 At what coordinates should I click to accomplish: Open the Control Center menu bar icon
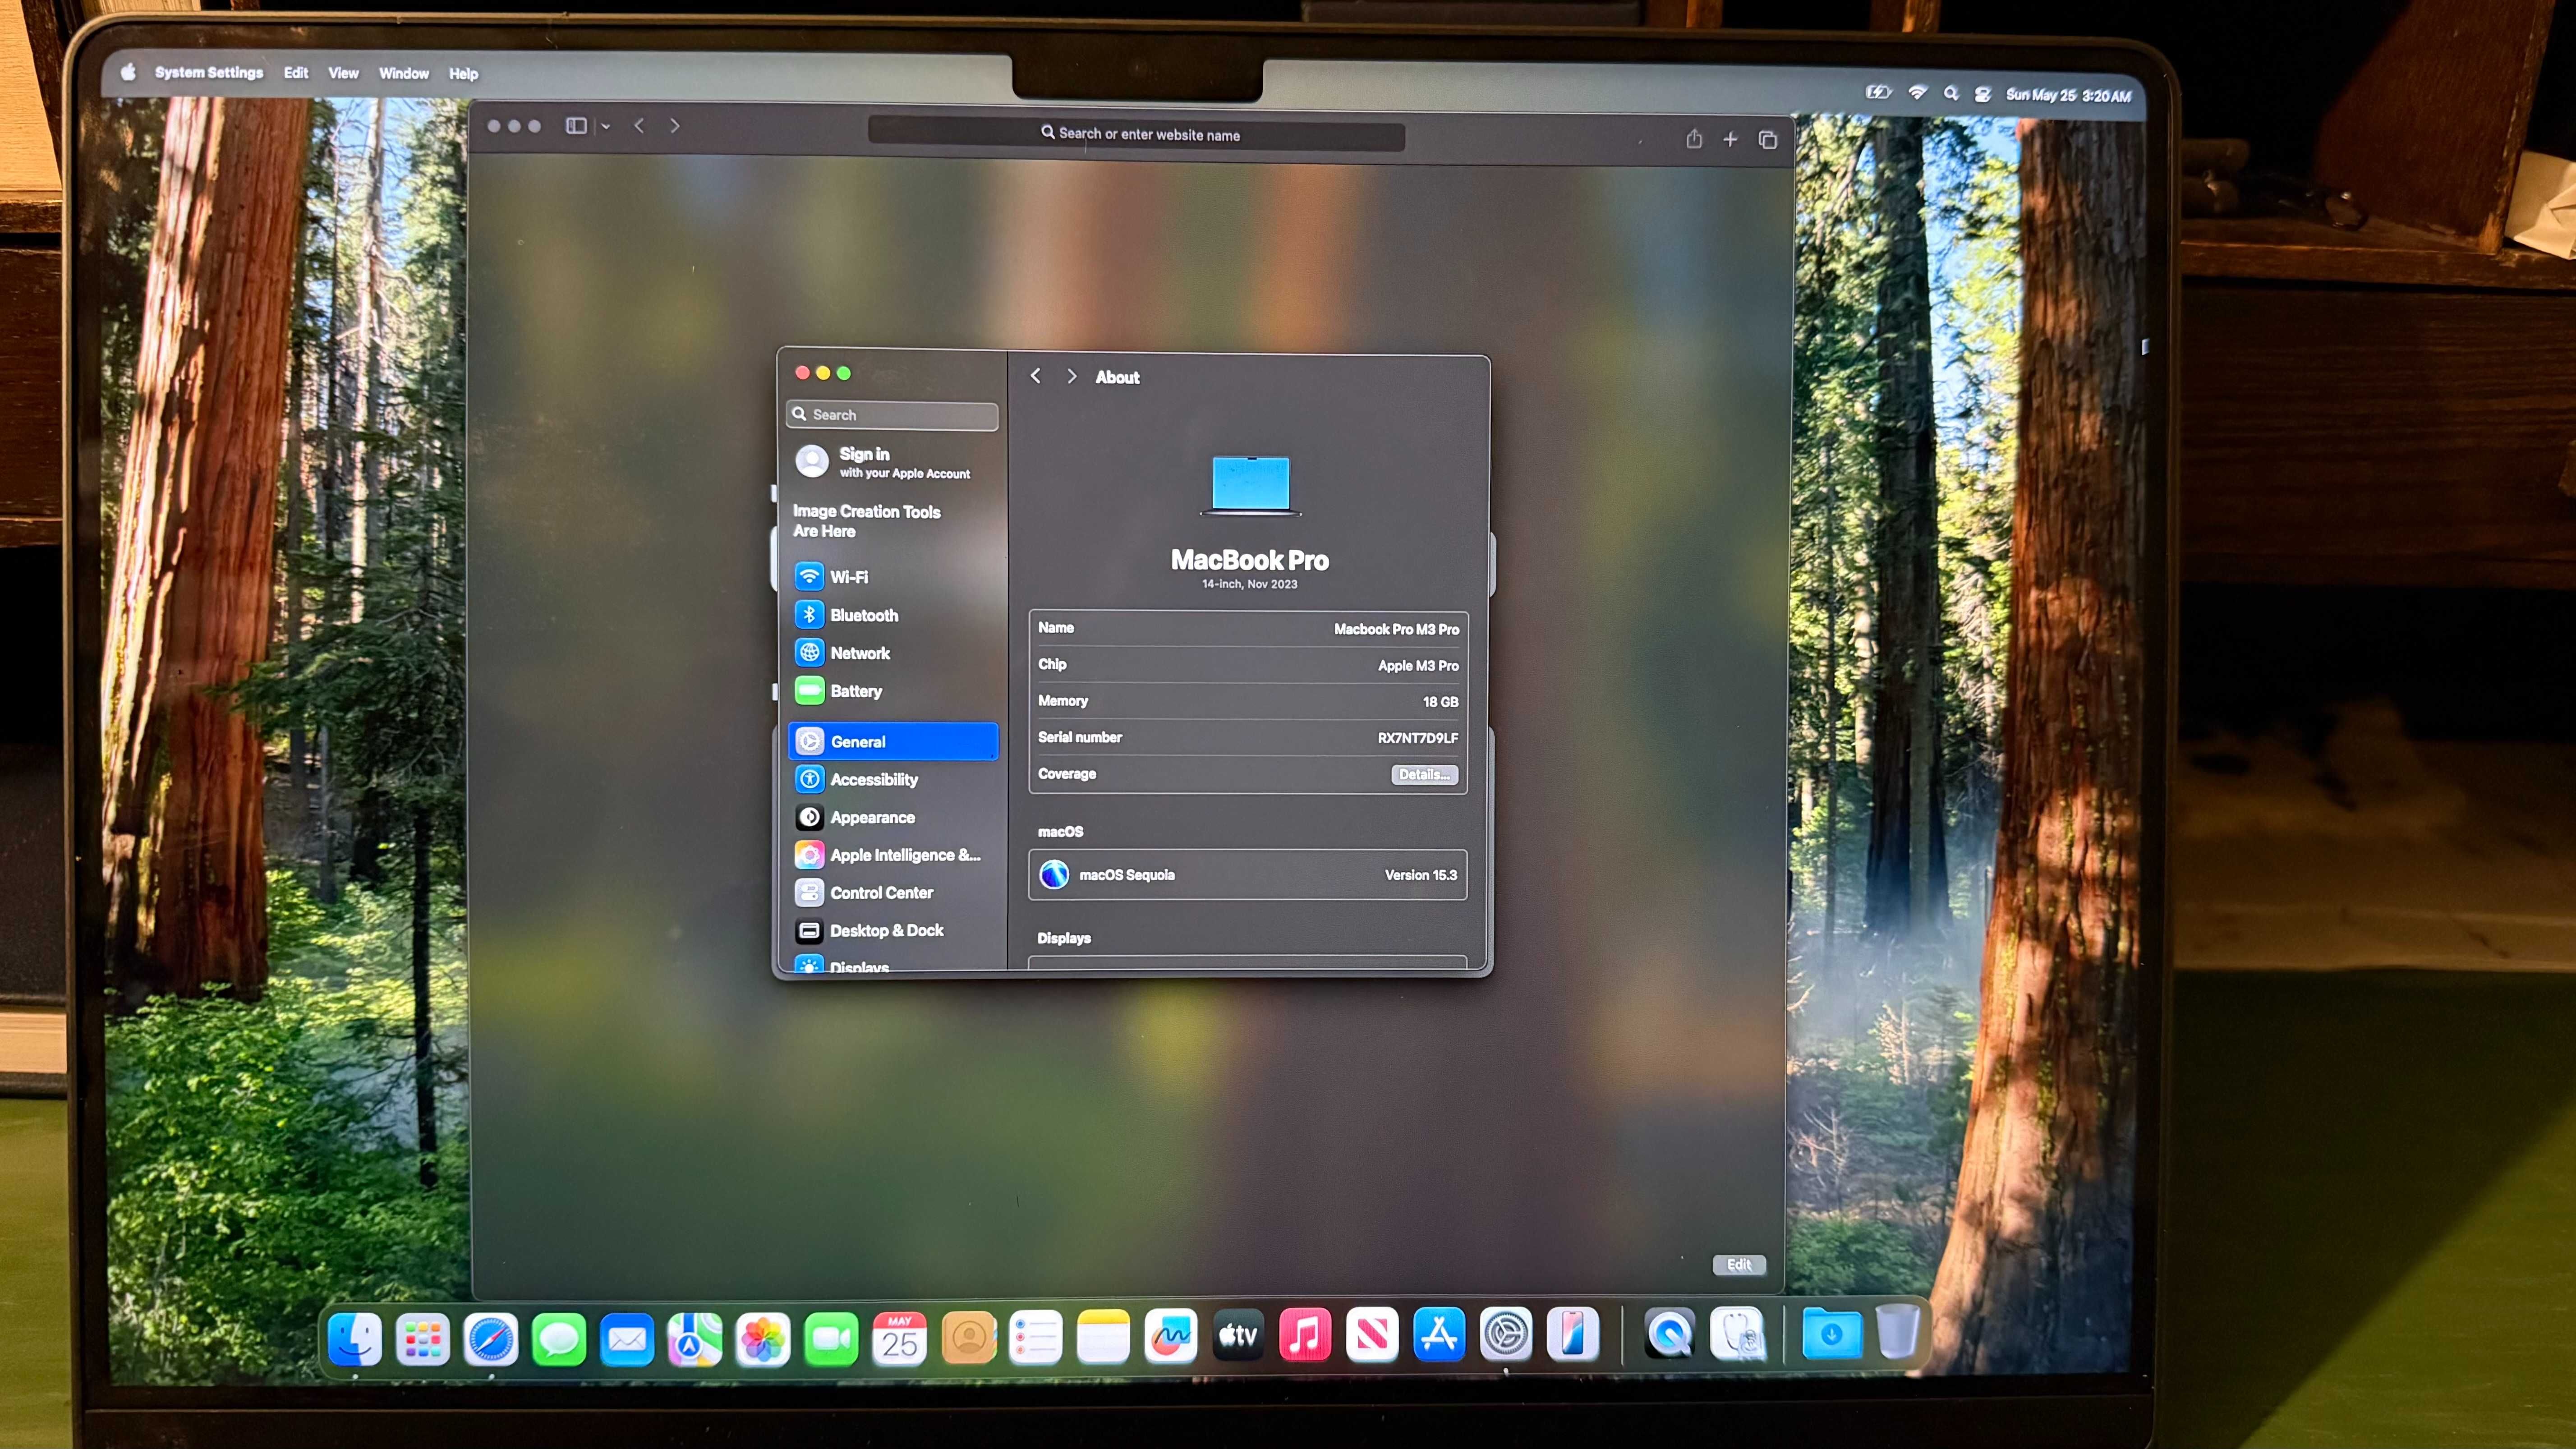(x=1982, y=94)
